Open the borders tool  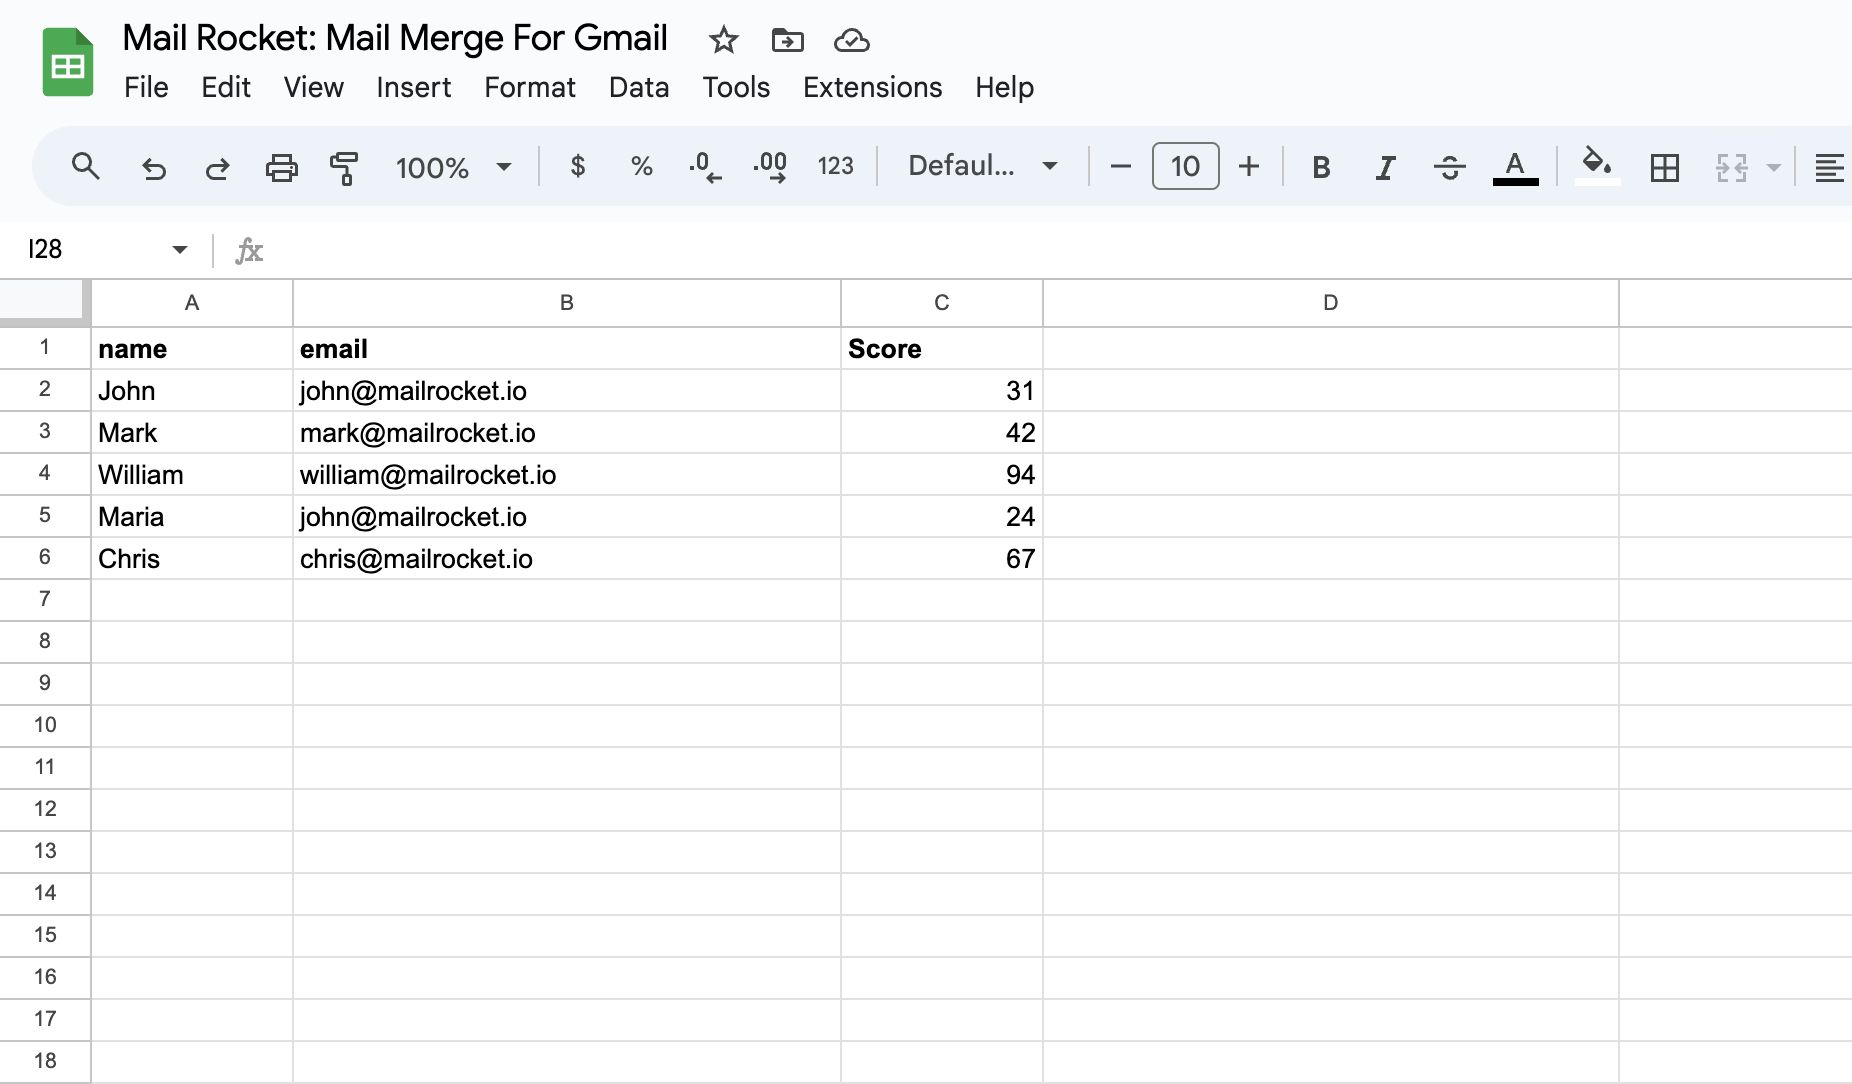1664,167
